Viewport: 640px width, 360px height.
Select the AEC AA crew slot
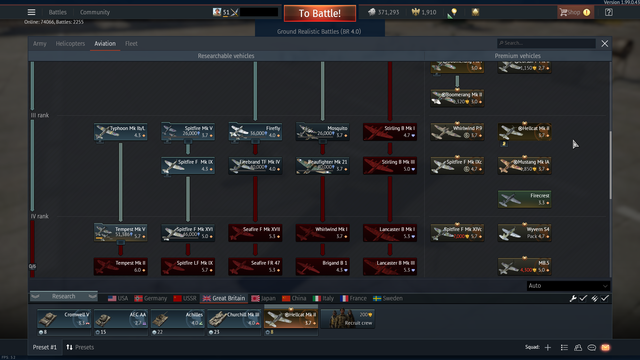click(x=120, y=319)
